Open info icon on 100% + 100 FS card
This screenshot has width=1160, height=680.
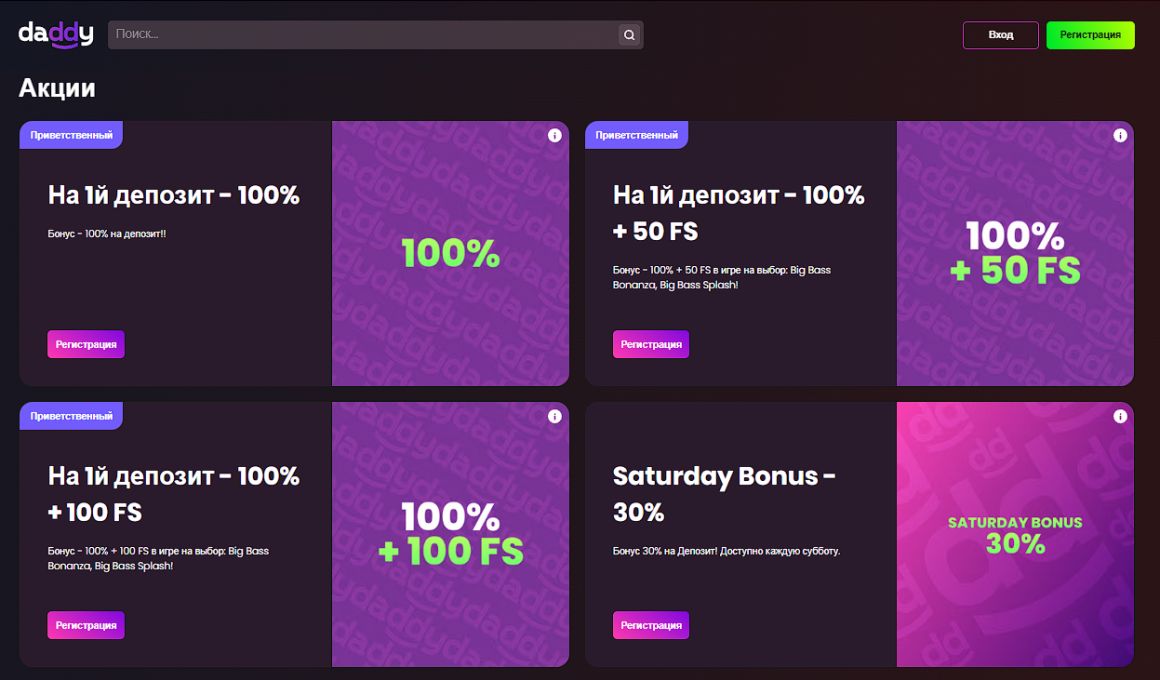coord(555,416)
